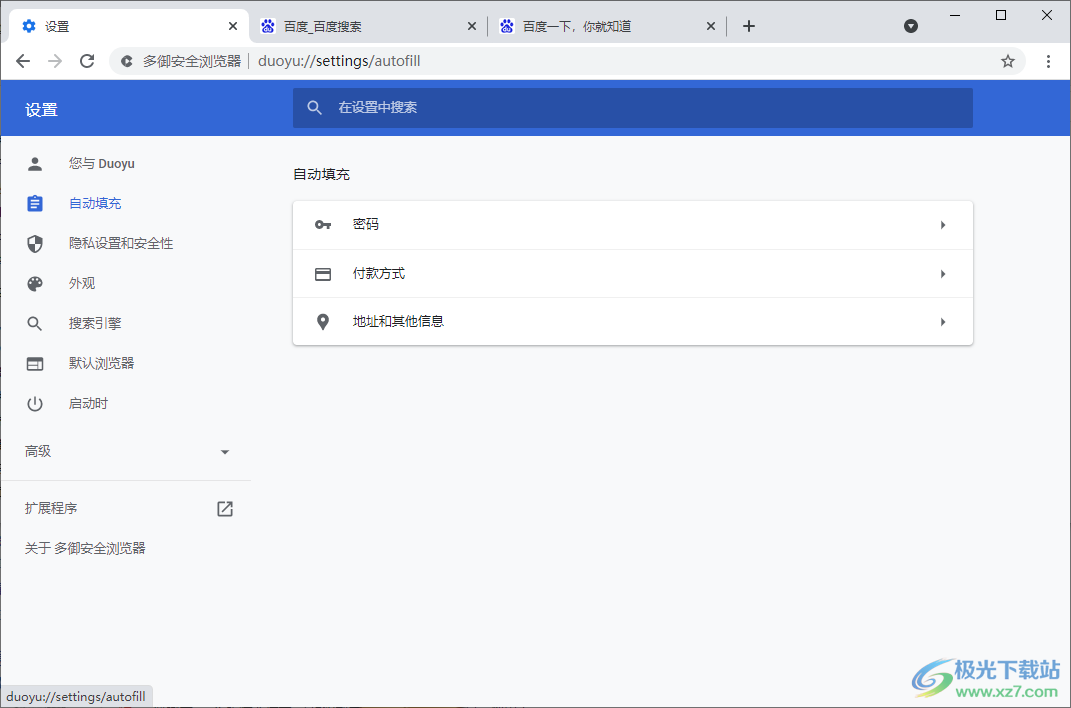Screen dimensions: 1071x708
Task: Click the palette icon beside 外观
Action: tap(35, 283)
